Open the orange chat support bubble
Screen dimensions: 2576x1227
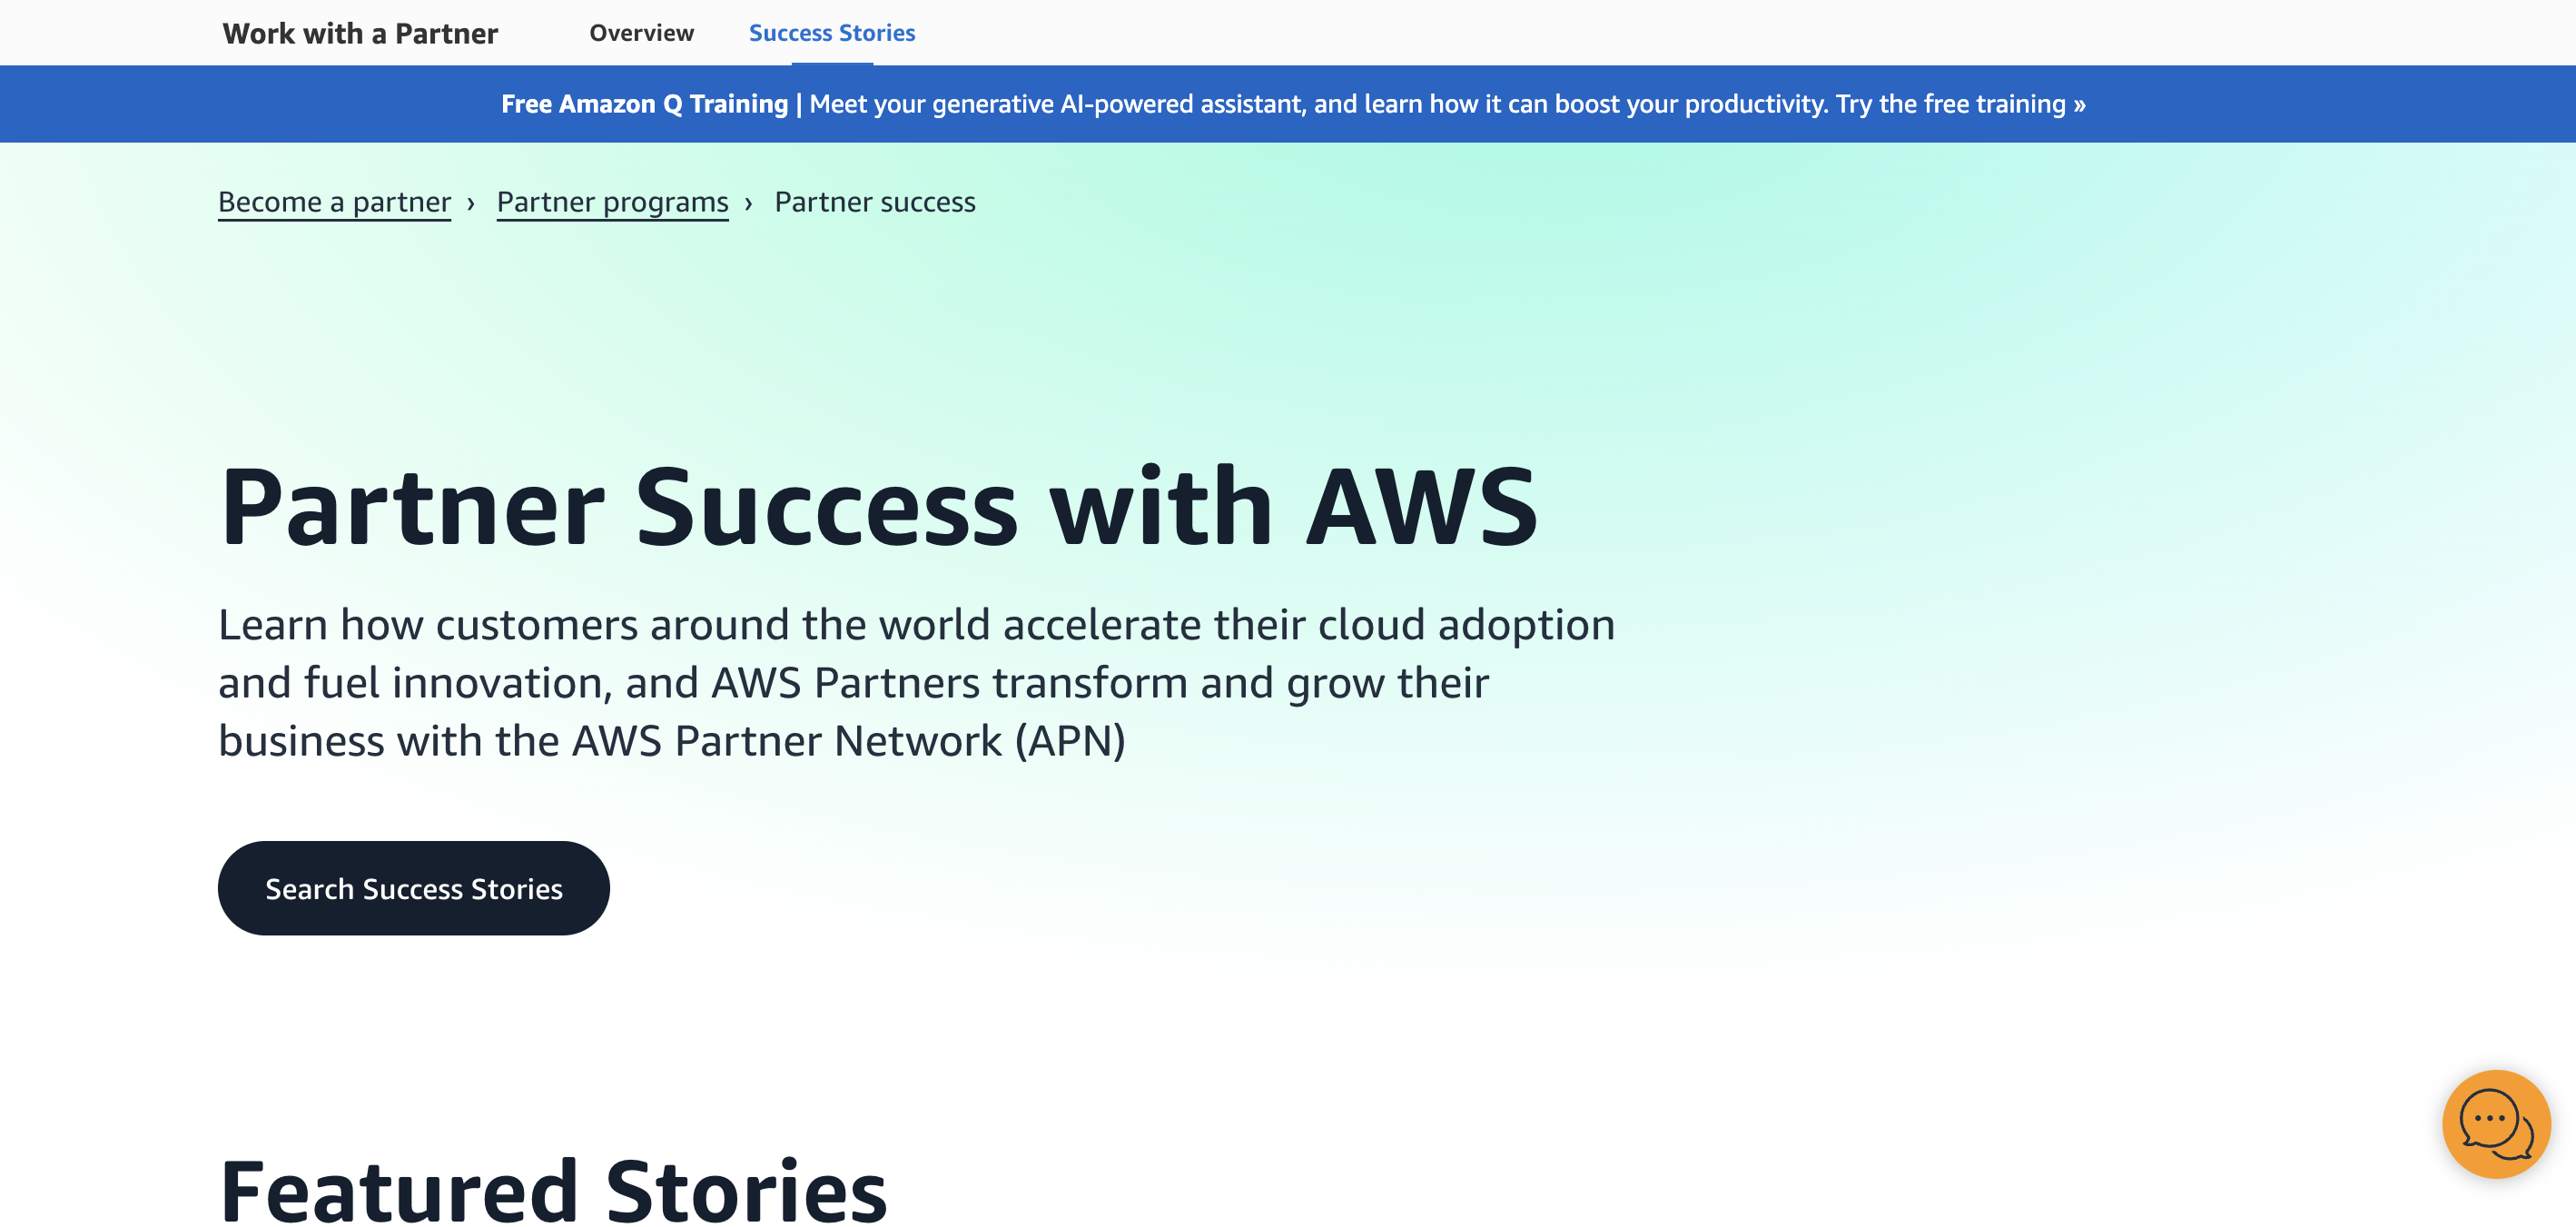(2495, 1123)
